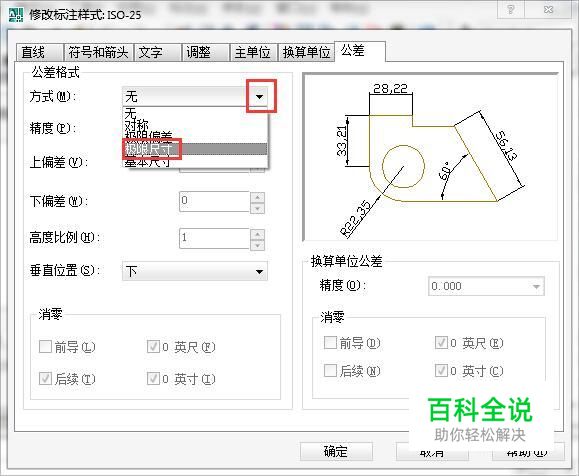Close the 修改标注样式 dialog
This screenshot has width=579, height=476.
tap(548, 10)
